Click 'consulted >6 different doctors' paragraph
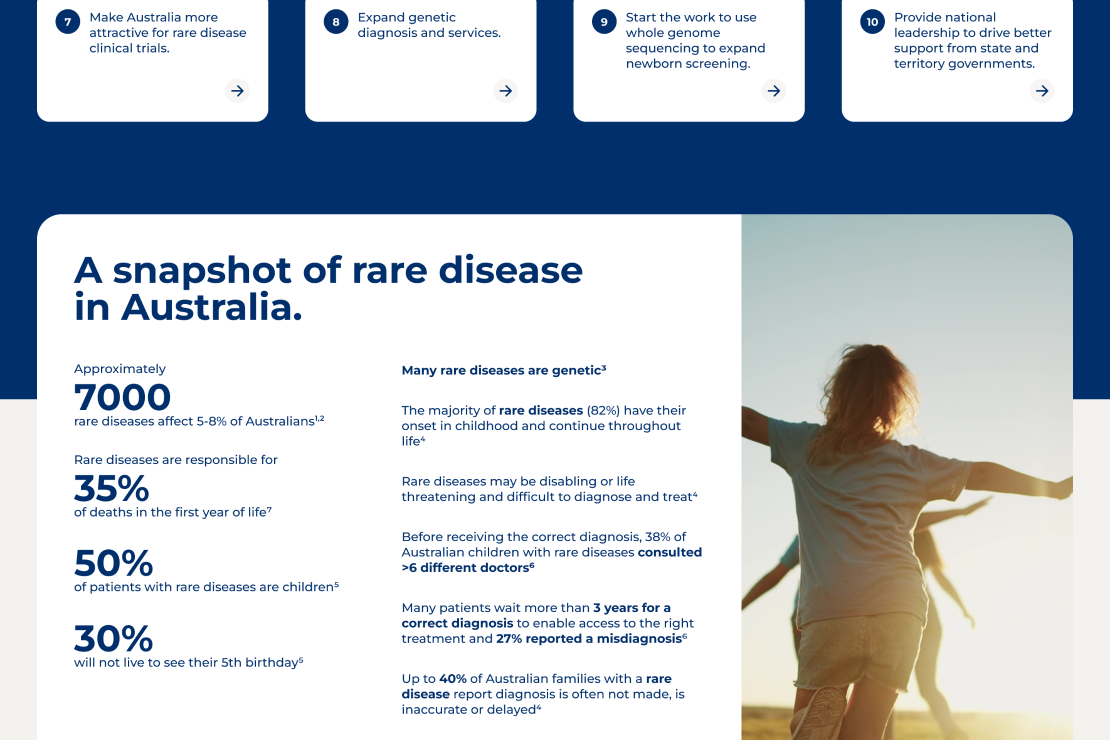The width and height of the screenshot is (1110, 740). pos(551,552)
